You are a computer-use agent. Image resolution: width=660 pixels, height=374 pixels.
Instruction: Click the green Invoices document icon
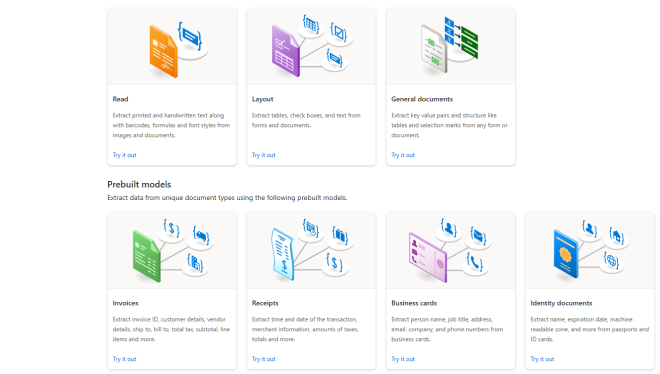tap(146, 256)
